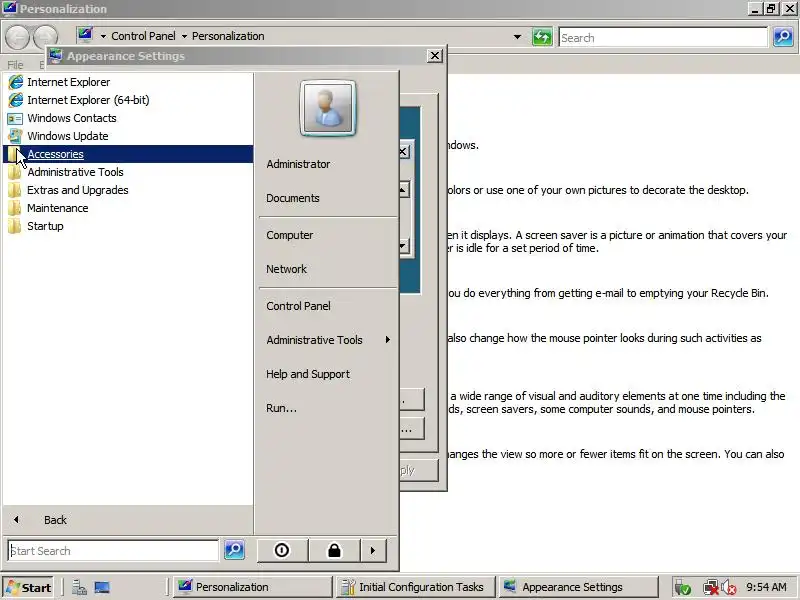Lock the computer with padlock button
800x600 pixels.
coord(334,551)
